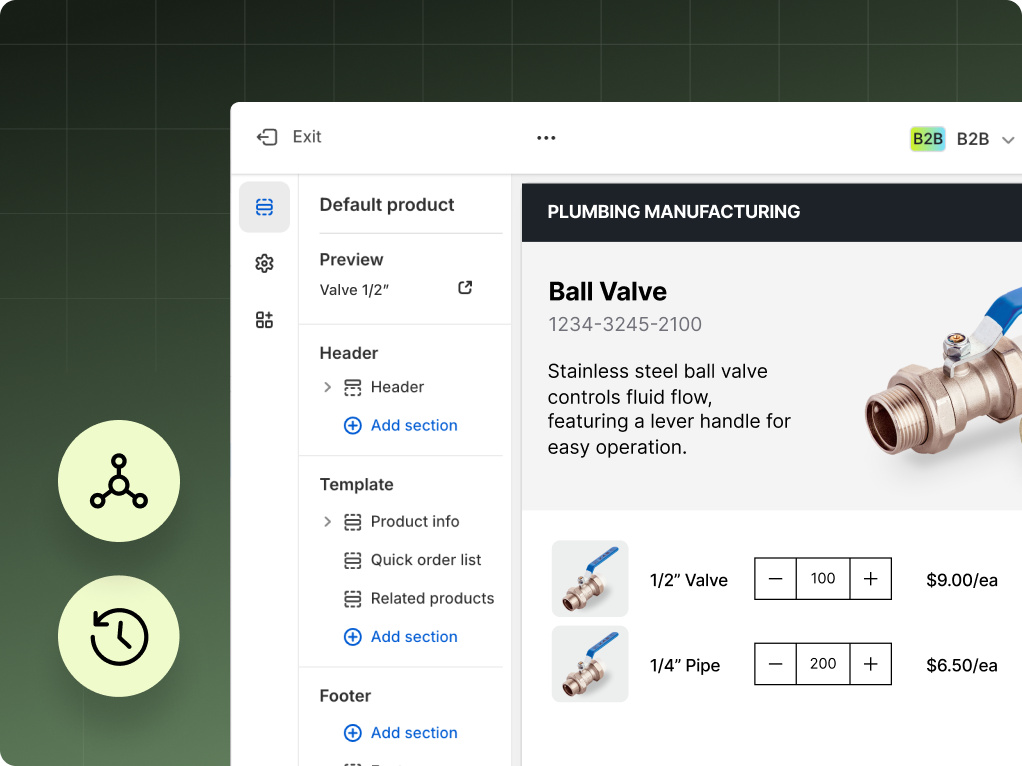Click the Valve 1/2″ preview text
Image resolution: width=1022 pixels, height=766 pixels.
pyautogui.click(x=354, y=290)
